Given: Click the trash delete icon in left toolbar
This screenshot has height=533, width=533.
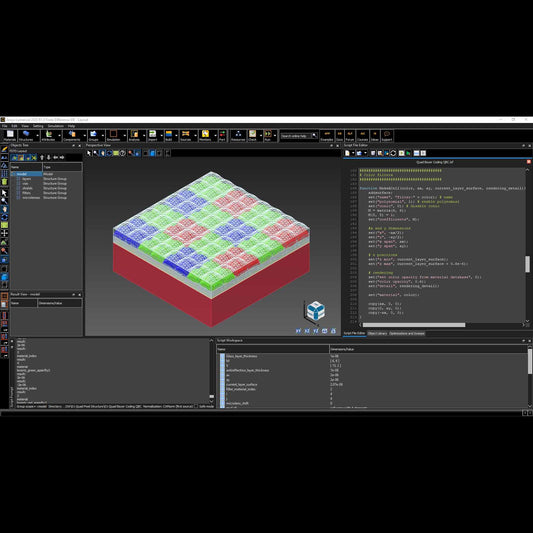Looking at the screenshot, I should click(4, 182).
